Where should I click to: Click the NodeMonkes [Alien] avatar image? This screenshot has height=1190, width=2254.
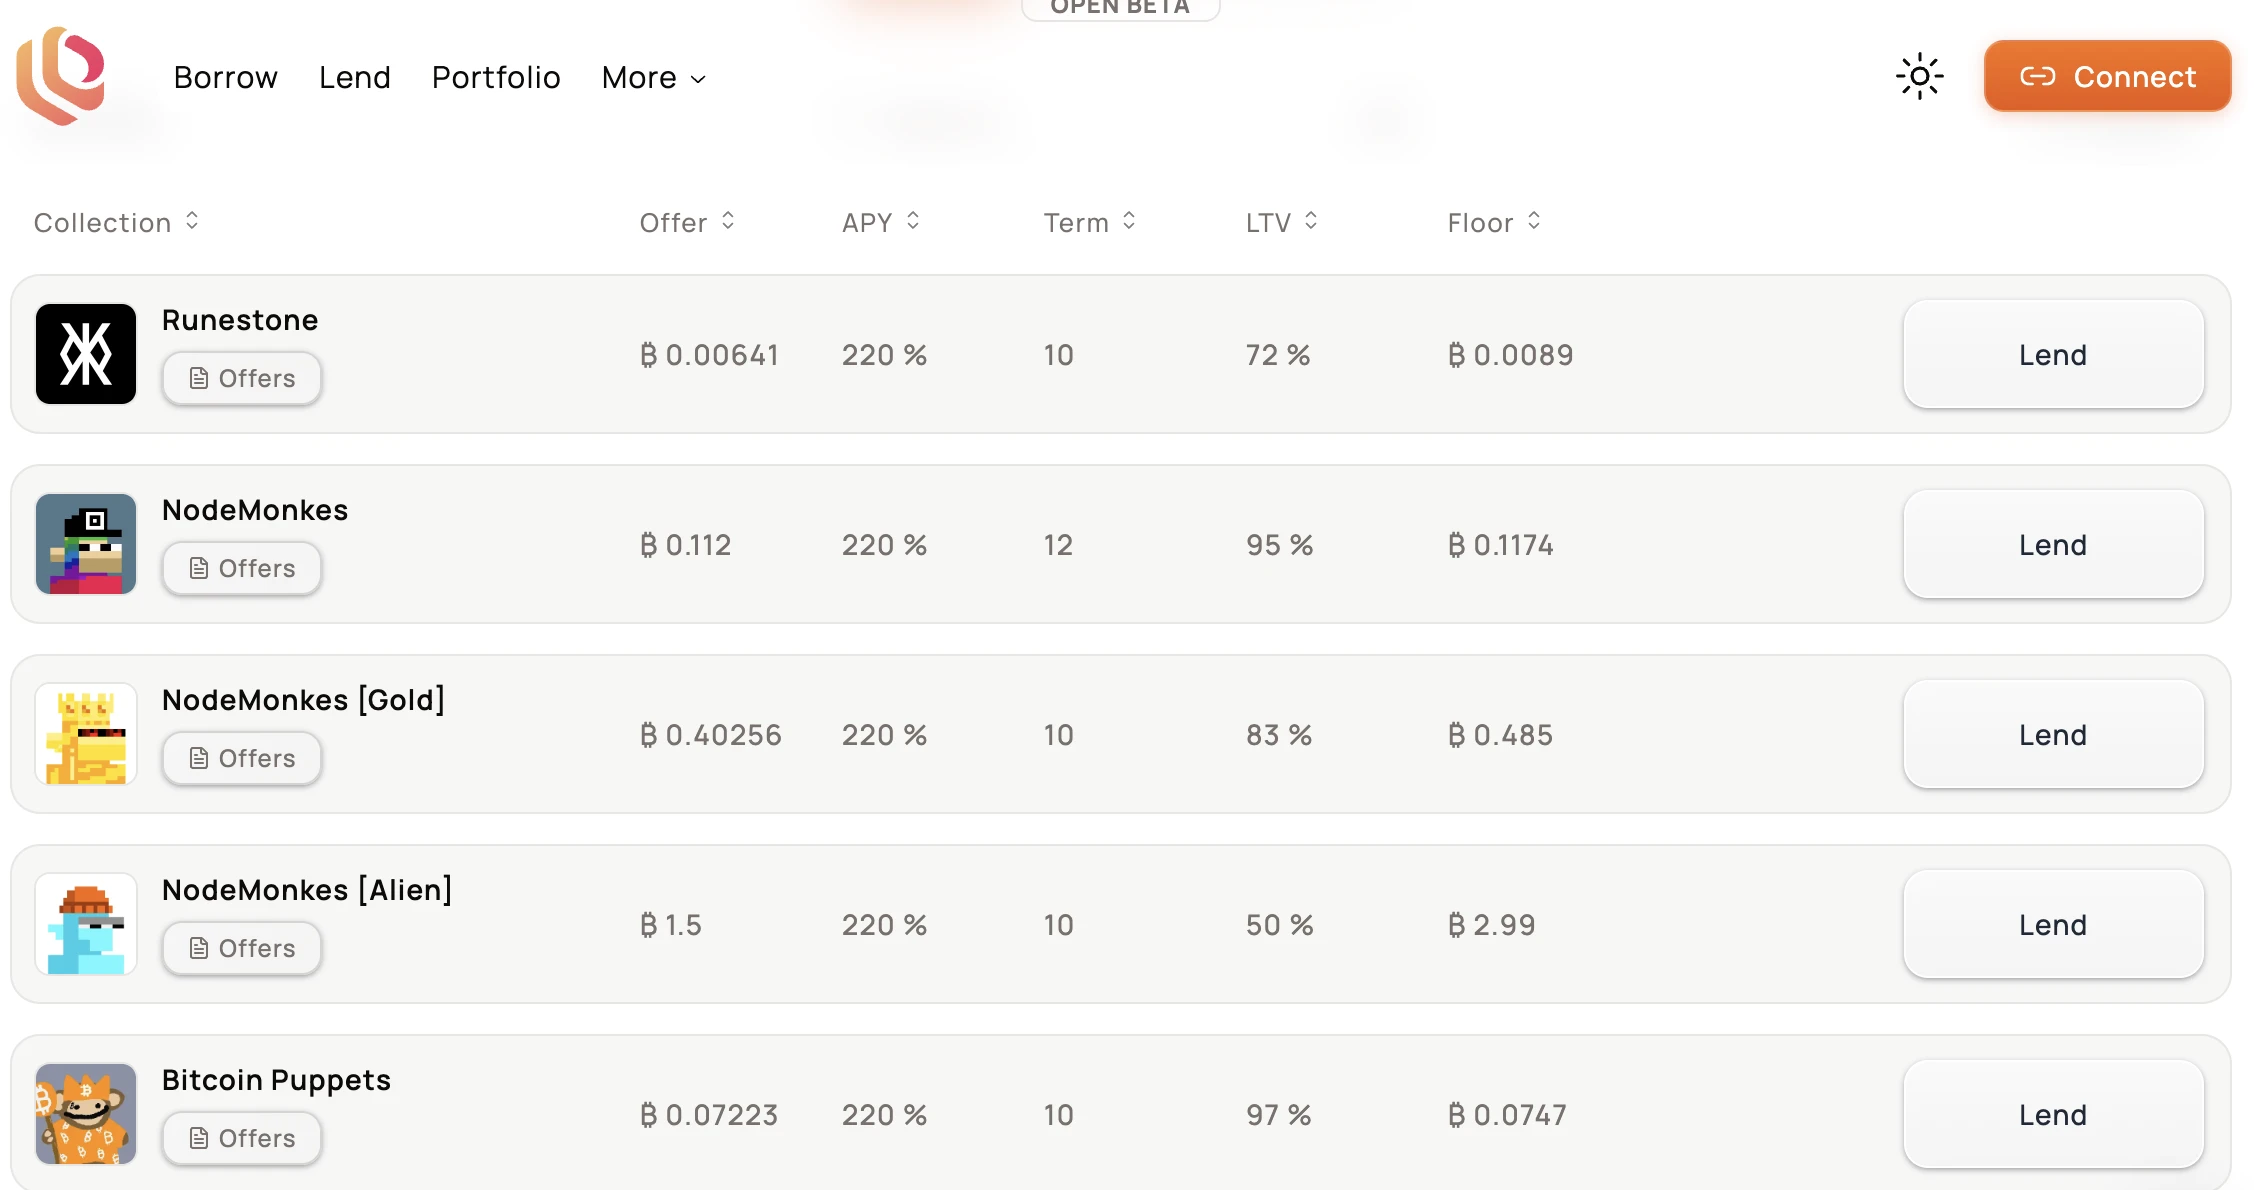click(x=86, y=924)
